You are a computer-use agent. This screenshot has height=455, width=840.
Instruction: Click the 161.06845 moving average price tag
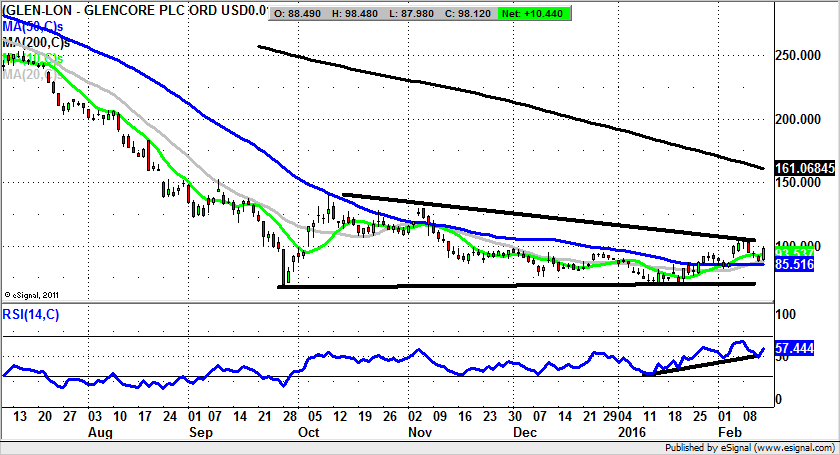[803, 168]
